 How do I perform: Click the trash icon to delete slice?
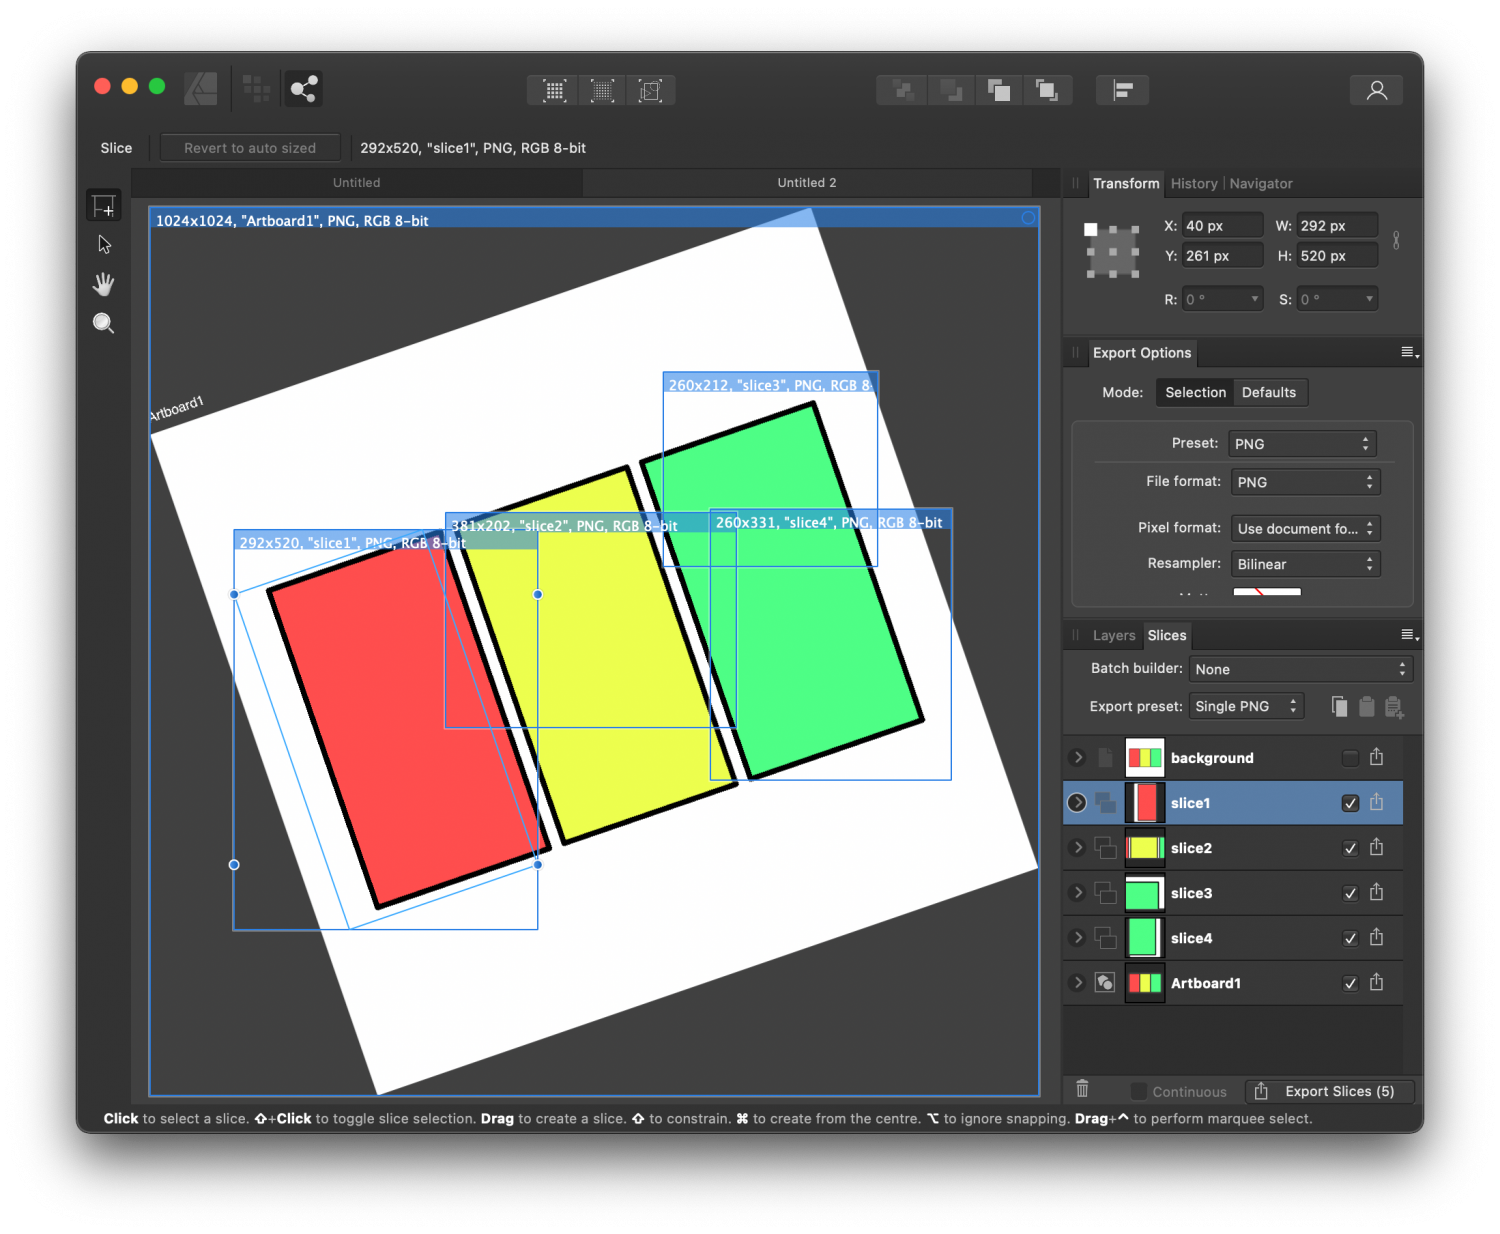tap(1082, 1089)
